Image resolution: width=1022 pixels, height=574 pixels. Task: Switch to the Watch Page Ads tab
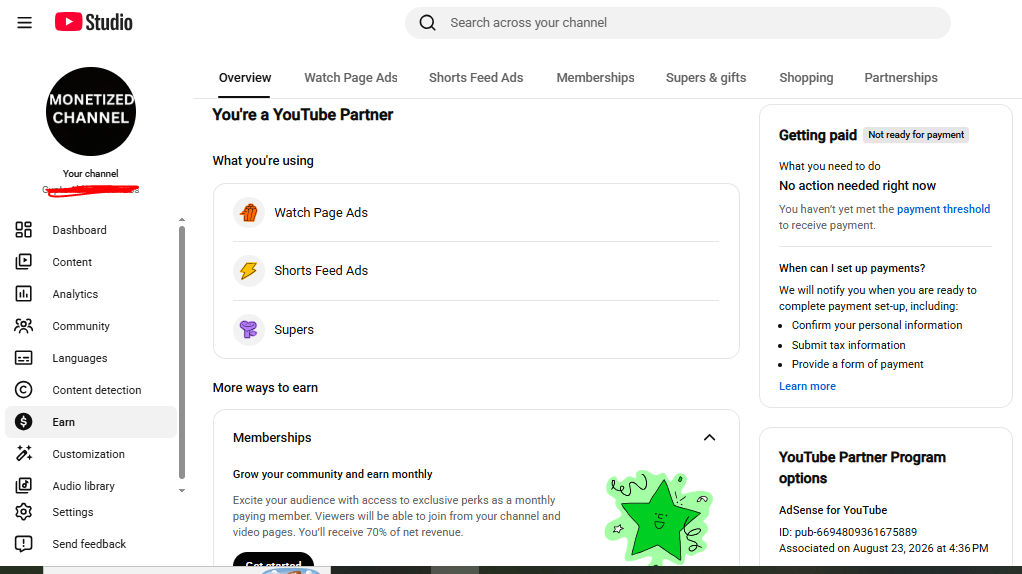pyautogui.click(x=351, y=78)
